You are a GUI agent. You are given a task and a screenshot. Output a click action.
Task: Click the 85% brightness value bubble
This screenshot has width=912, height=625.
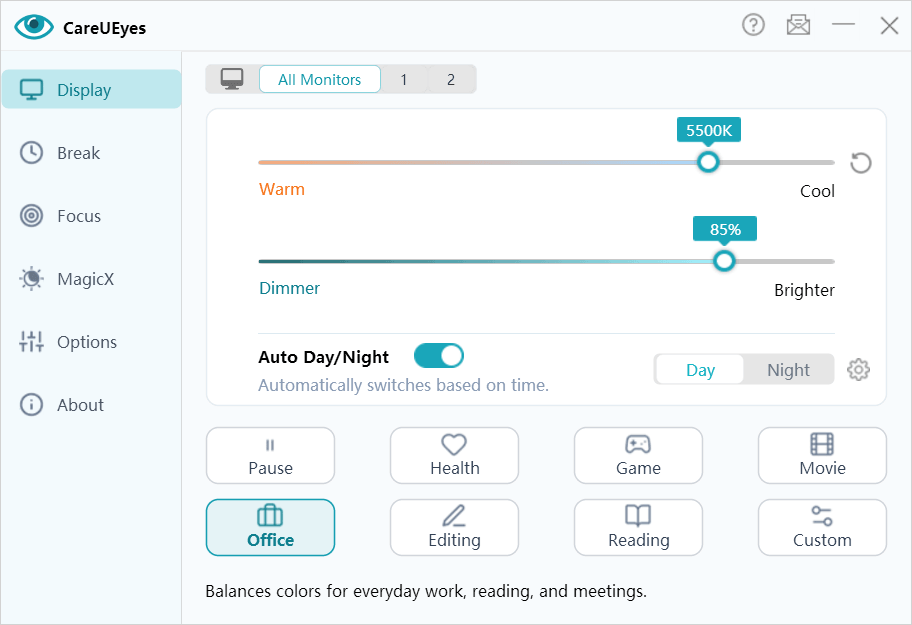tap(725, 228)
